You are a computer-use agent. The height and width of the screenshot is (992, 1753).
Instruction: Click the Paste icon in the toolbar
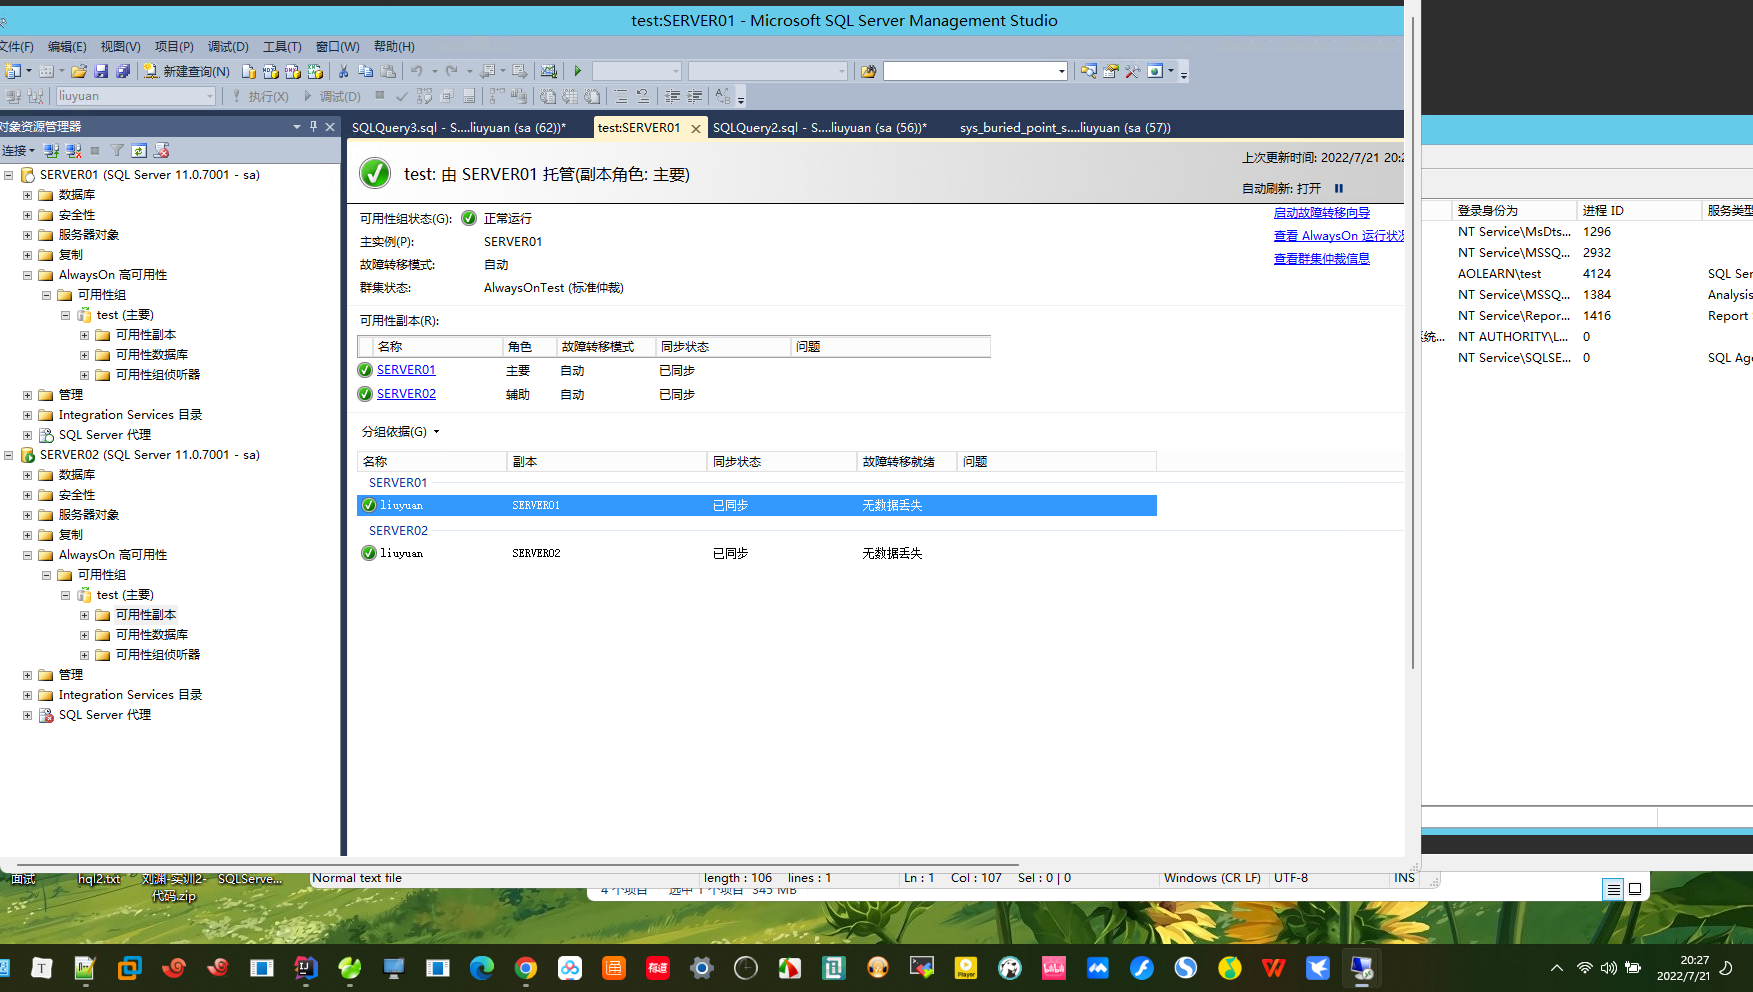tap(388, 71)
